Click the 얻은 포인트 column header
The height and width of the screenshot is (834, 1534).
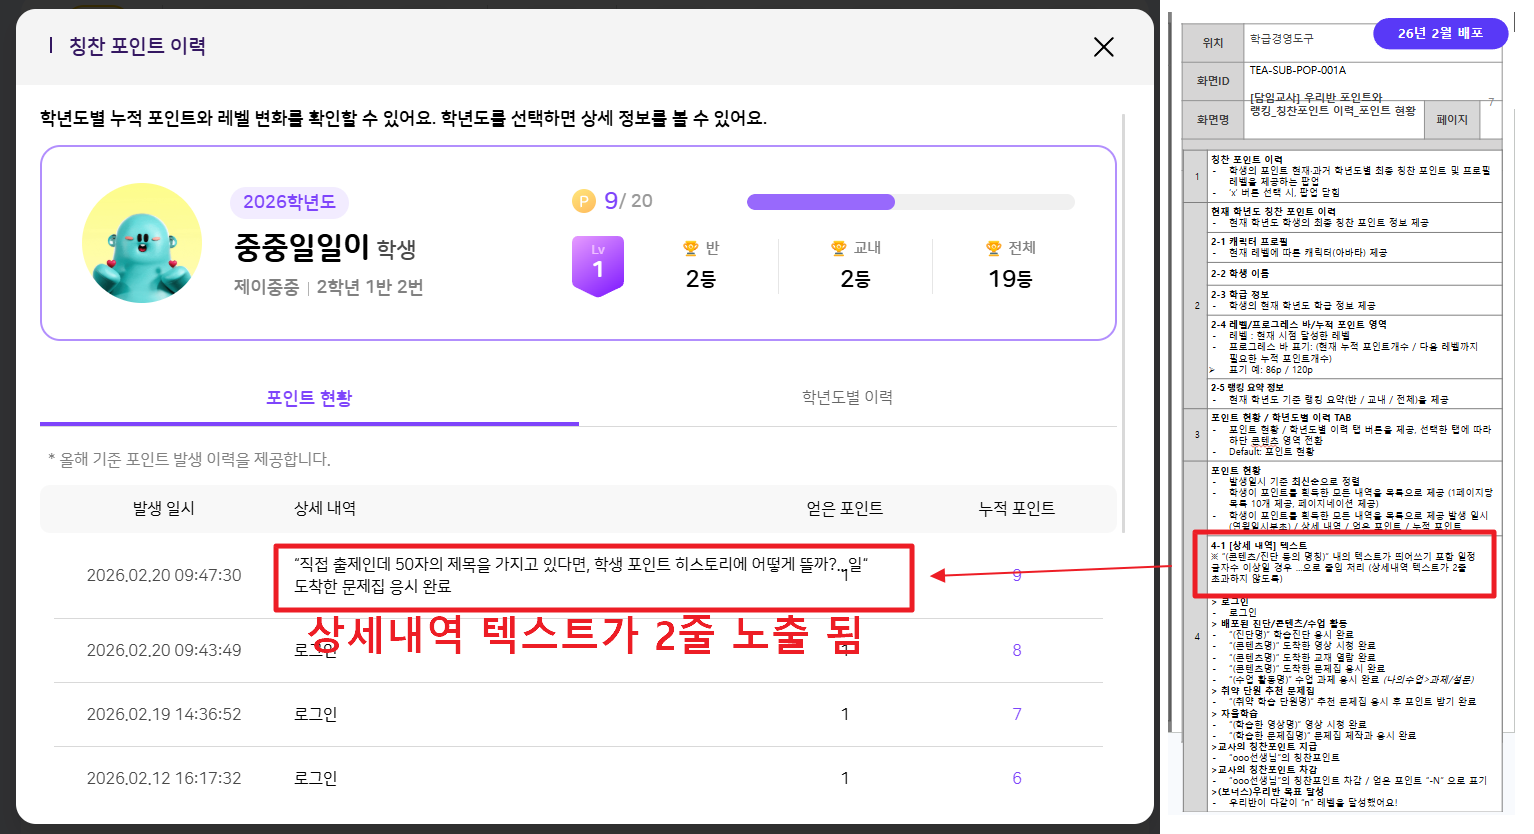[844, 508]
